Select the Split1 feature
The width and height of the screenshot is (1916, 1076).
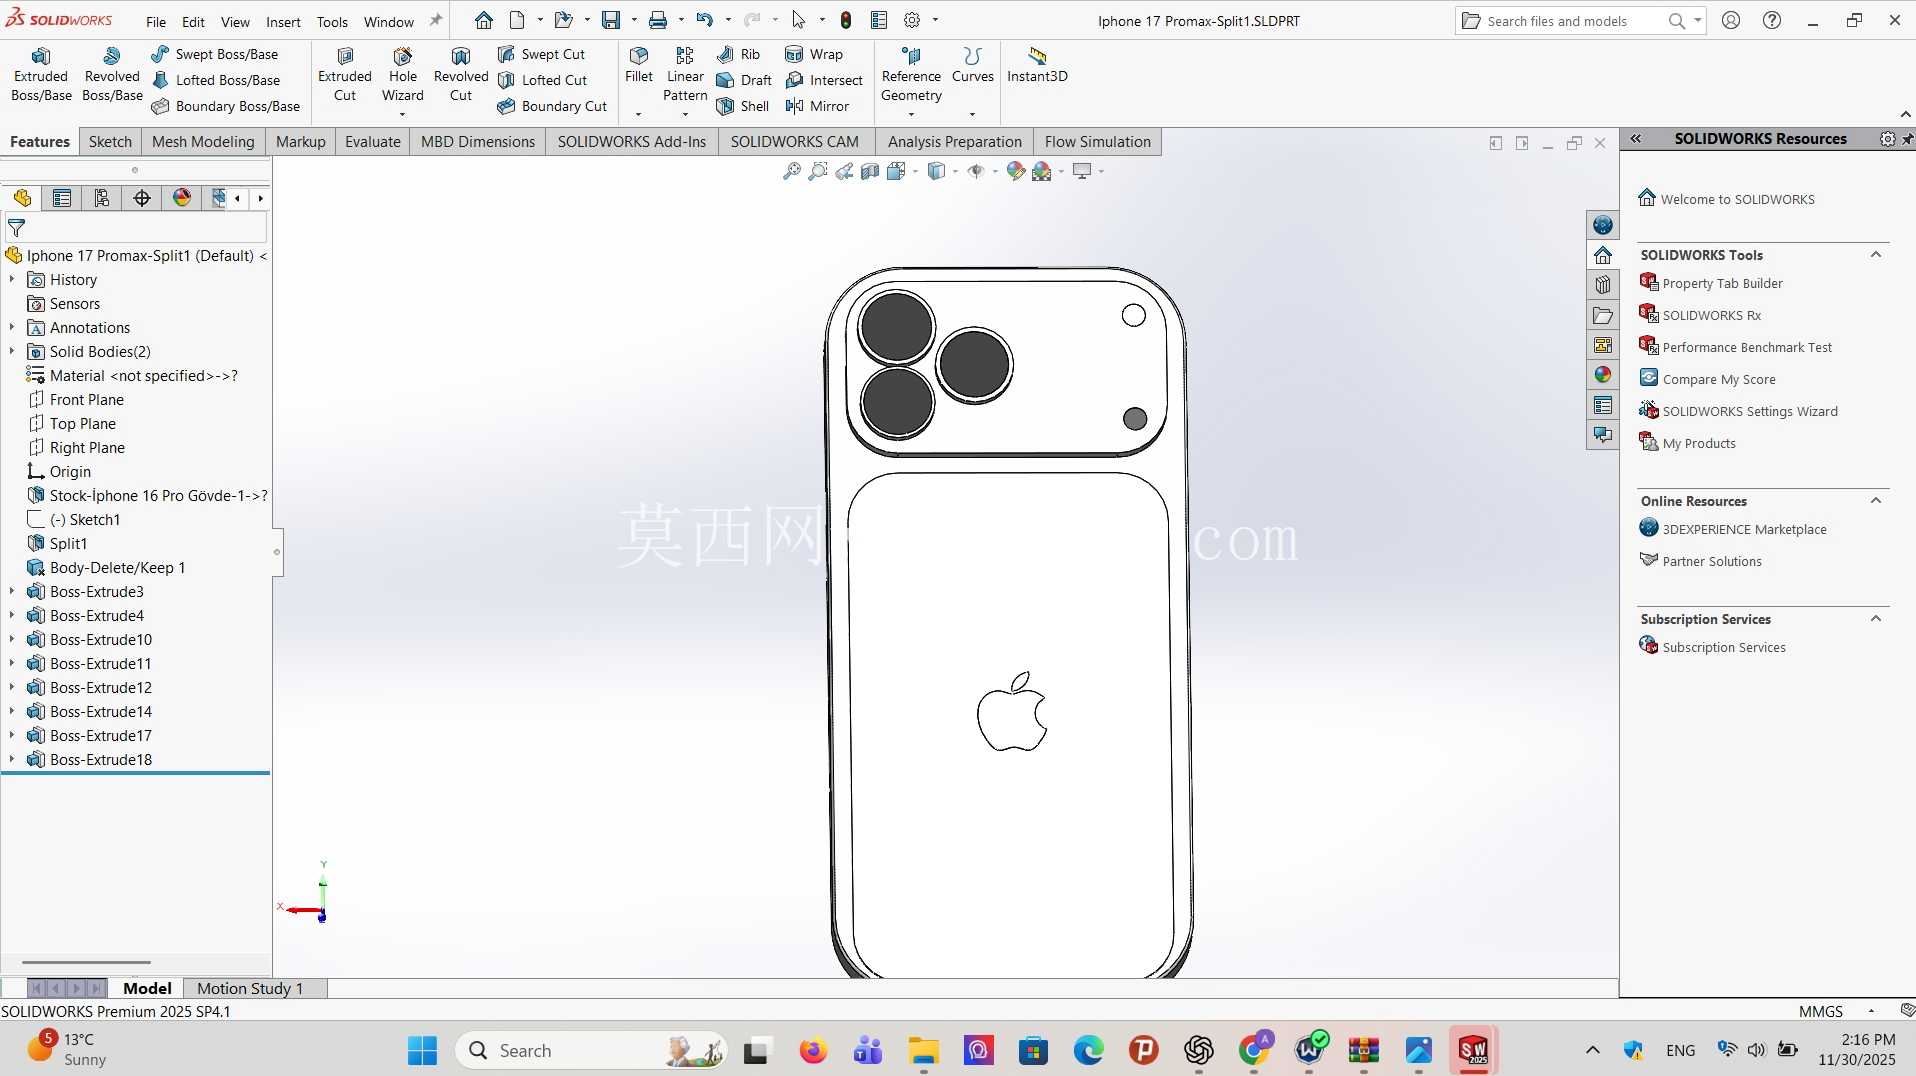coord(58,544)
